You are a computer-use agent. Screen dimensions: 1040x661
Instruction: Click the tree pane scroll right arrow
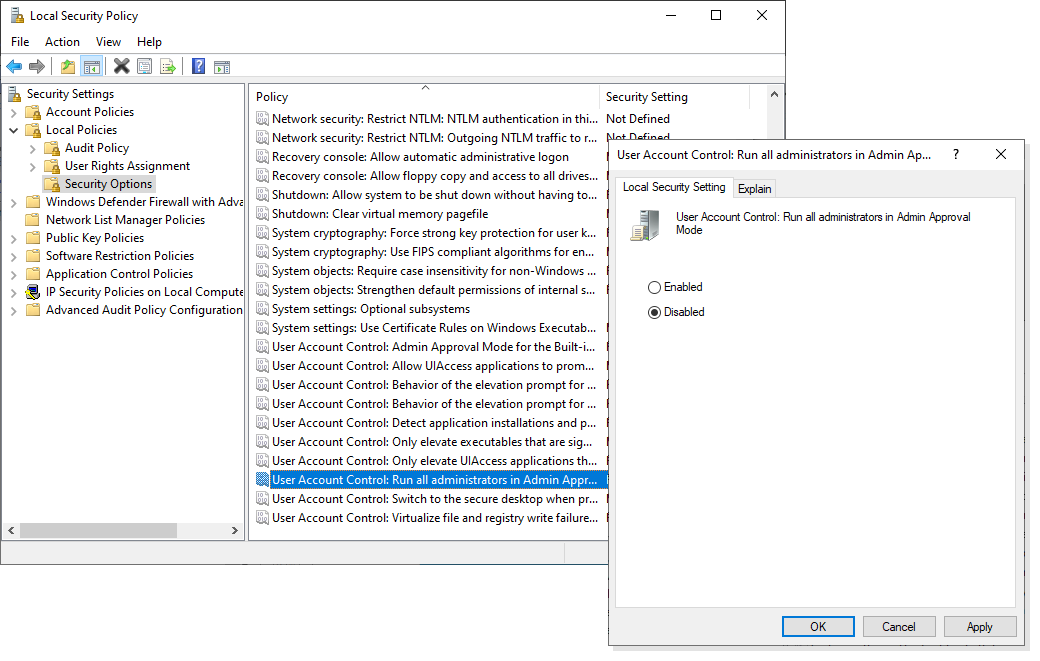pyautogui.click(x=235, y=530)
